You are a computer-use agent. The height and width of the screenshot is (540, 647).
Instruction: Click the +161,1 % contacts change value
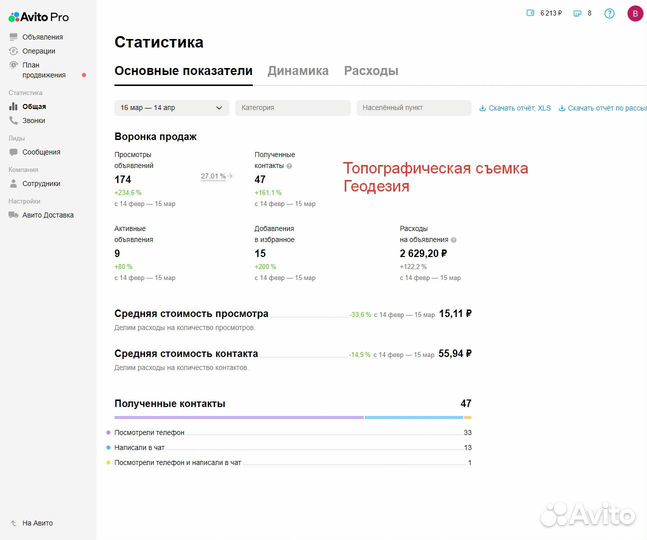pyautogui.click(x=268, y=193)
